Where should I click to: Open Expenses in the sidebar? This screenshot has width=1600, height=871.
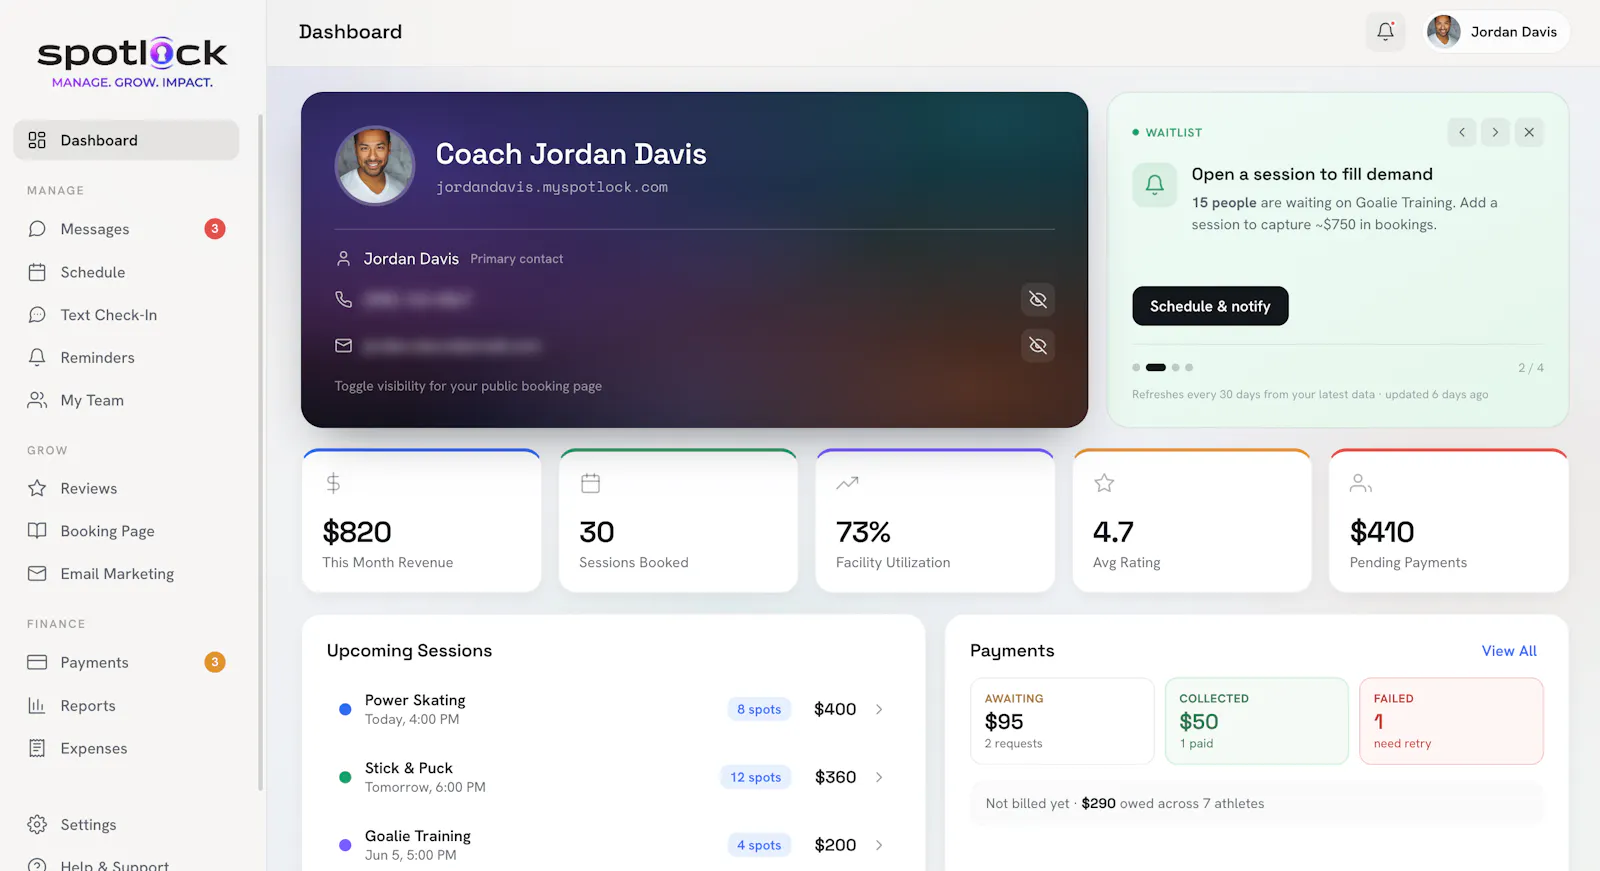[x=126, y=748]
